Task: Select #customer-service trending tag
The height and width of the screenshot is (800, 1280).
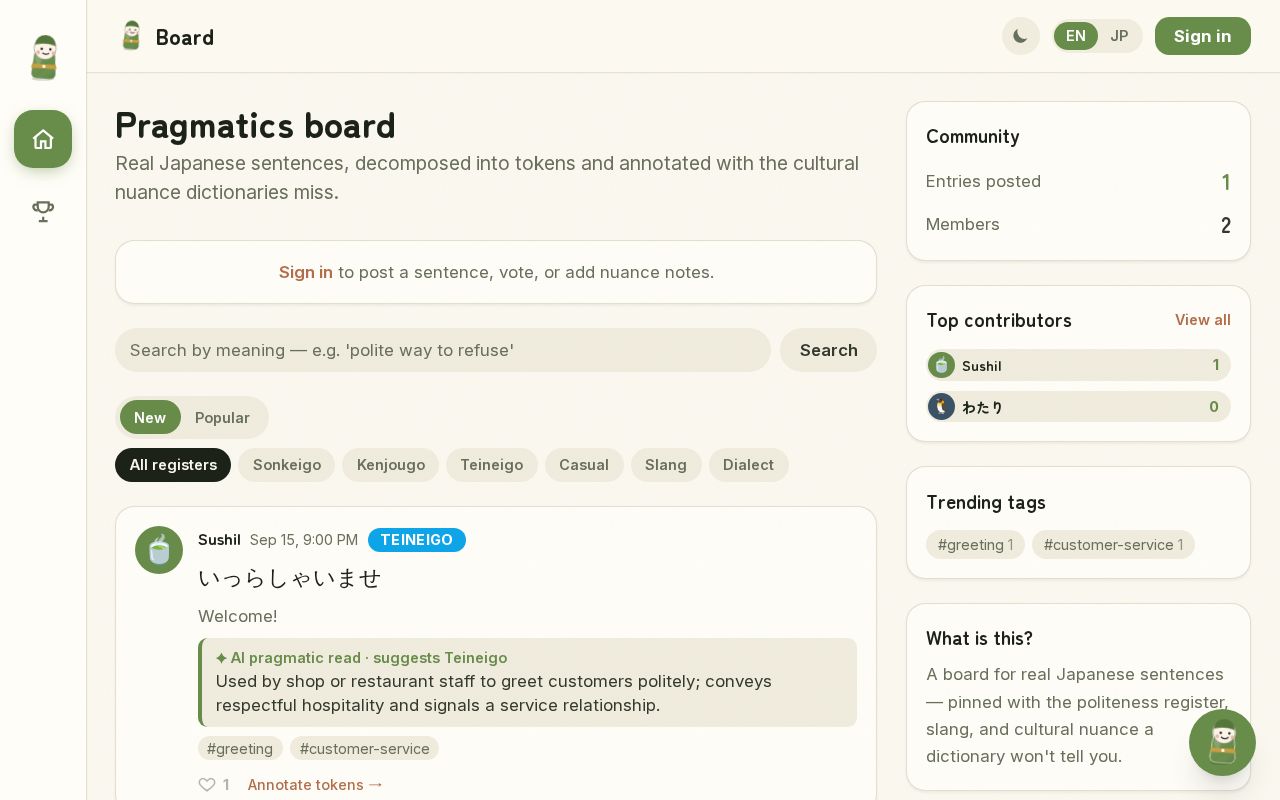Action: point(1113,544)
